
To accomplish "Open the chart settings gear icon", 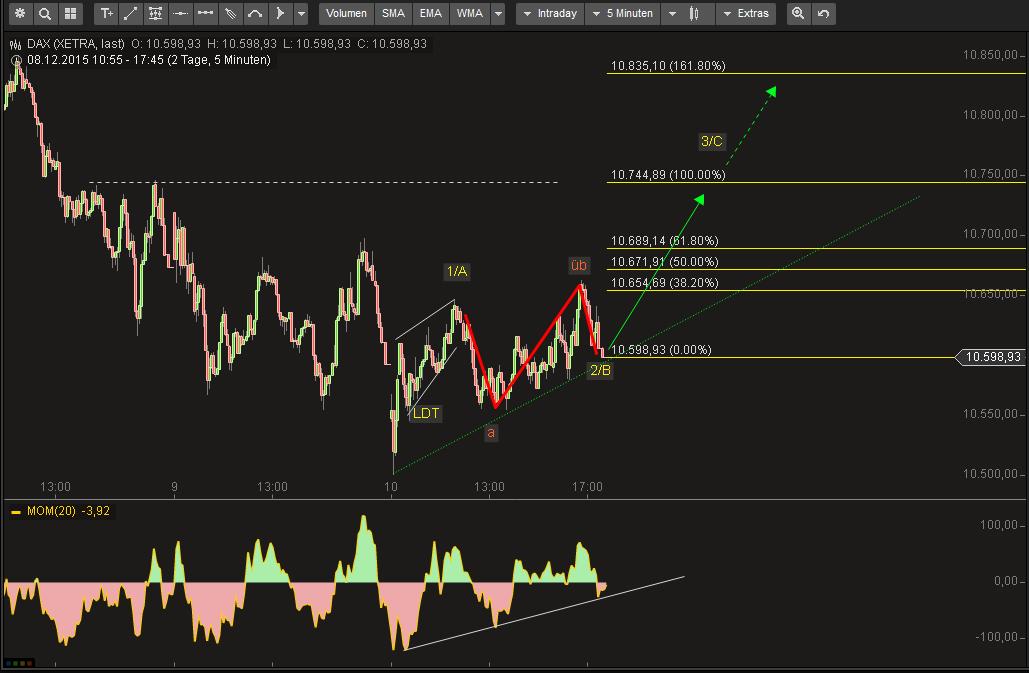I will [x=20, y=14].
